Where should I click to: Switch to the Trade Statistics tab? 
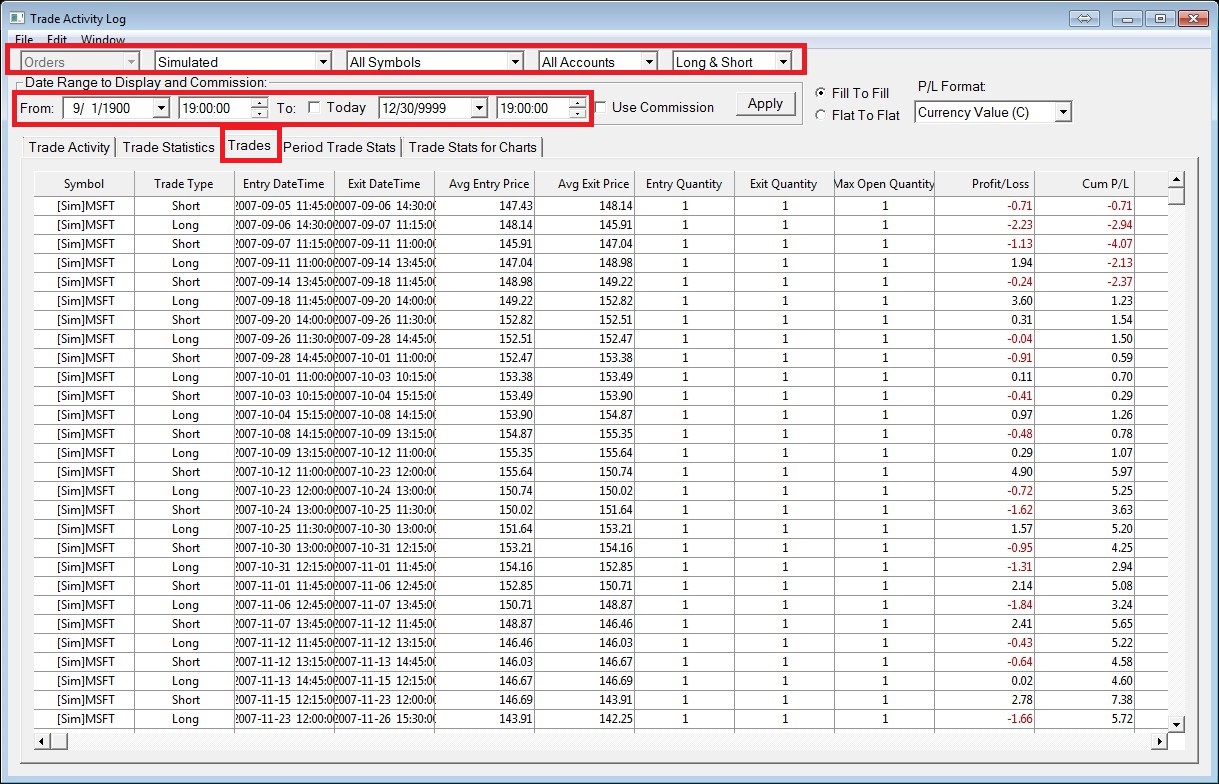click(x=169, y=147)
